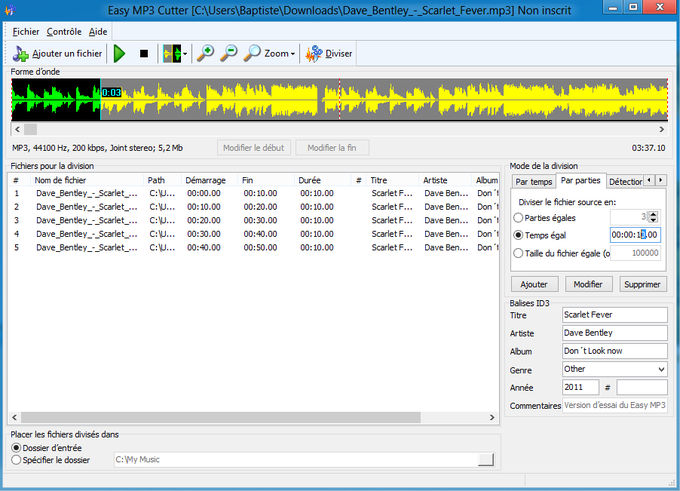Click the C:\My Music folder path field

pos(296,460)
